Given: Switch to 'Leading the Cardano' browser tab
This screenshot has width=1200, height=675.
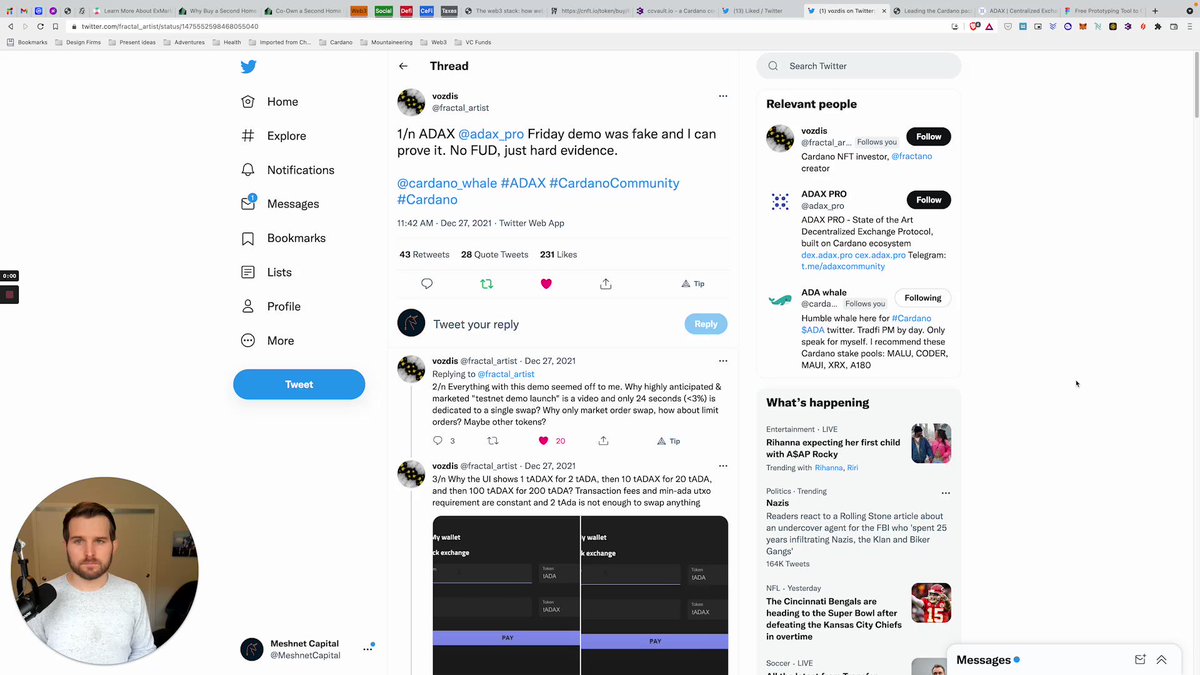Looking at the screenshot, I should (932, 10).
